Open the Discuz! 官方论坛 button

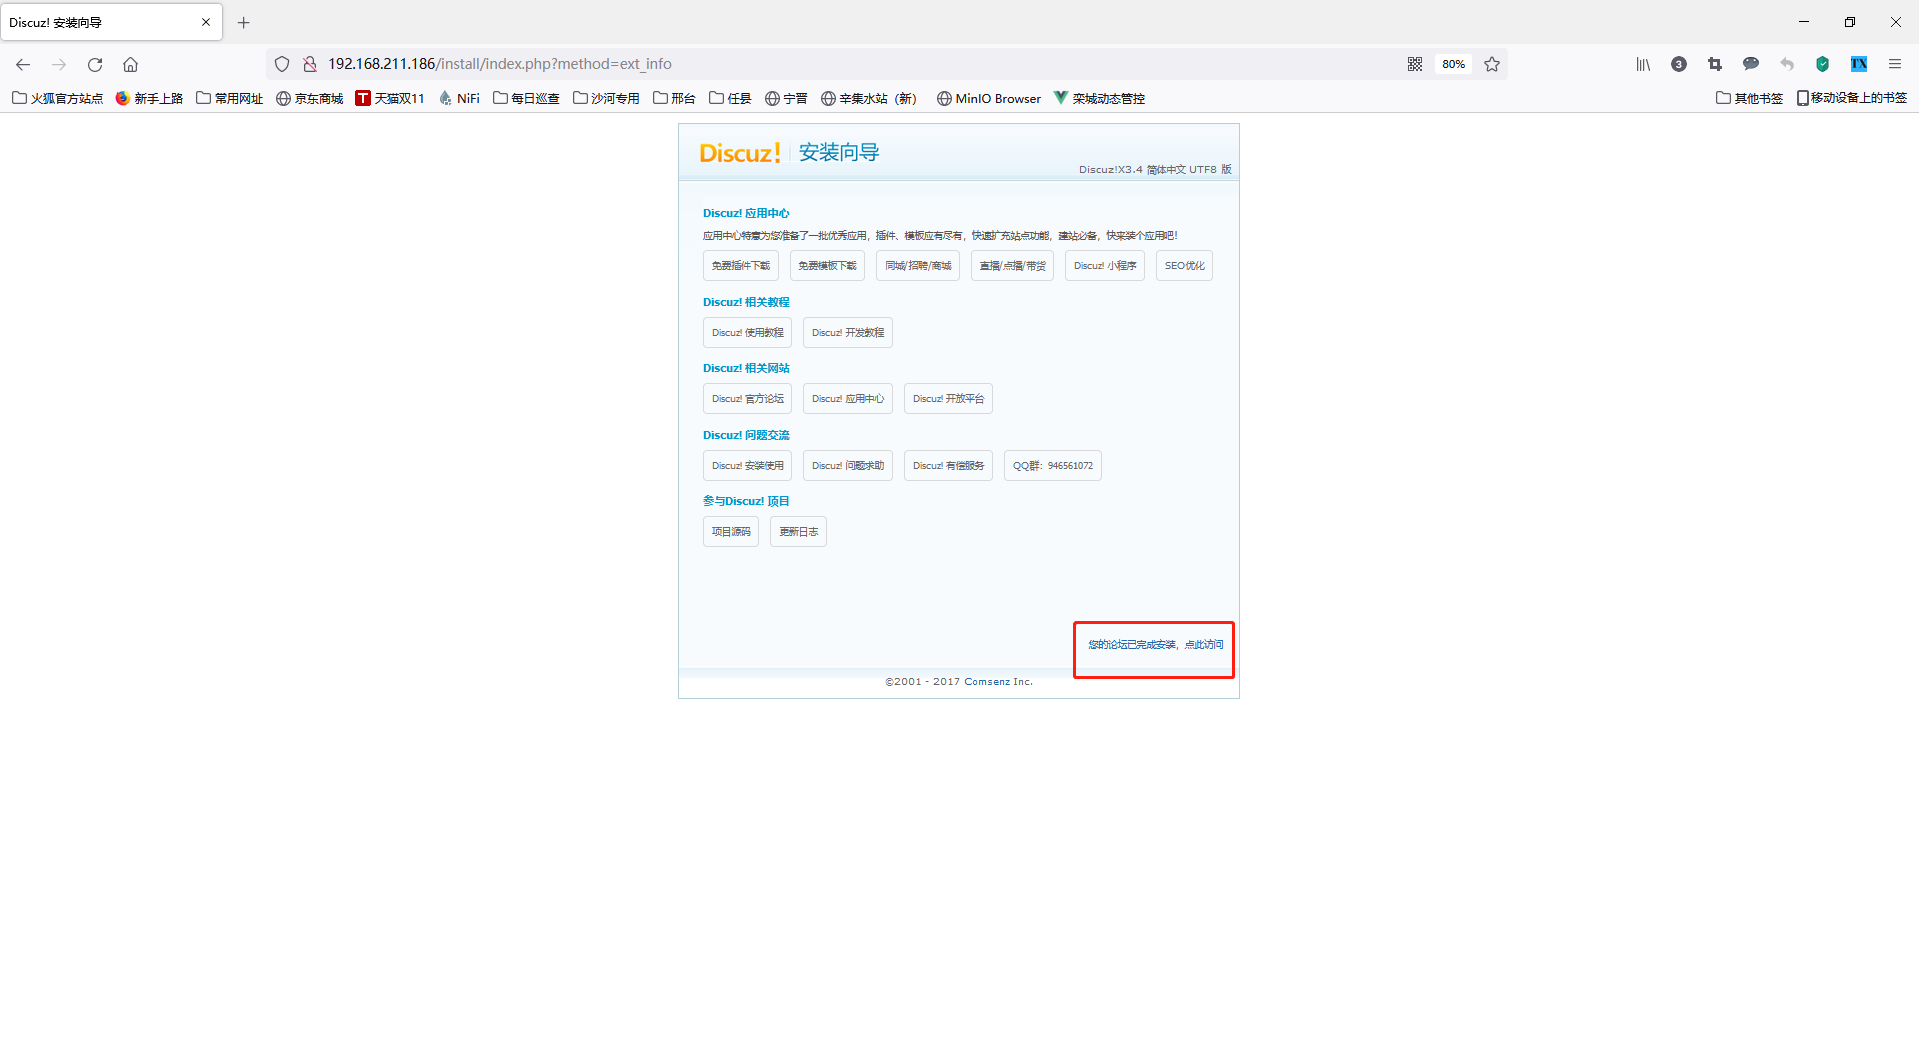pyautogui.click(x=747, y=399)
